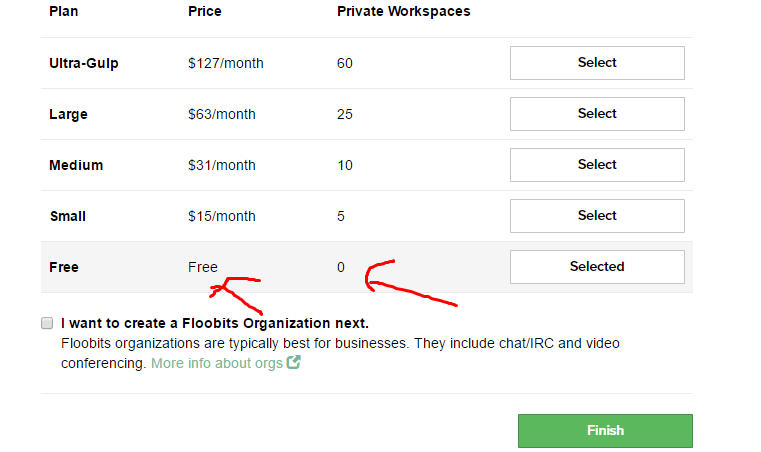The width and height of the screenshot is (761, 452).
Task: Click the Small plan name
Action: pos(68,217)
